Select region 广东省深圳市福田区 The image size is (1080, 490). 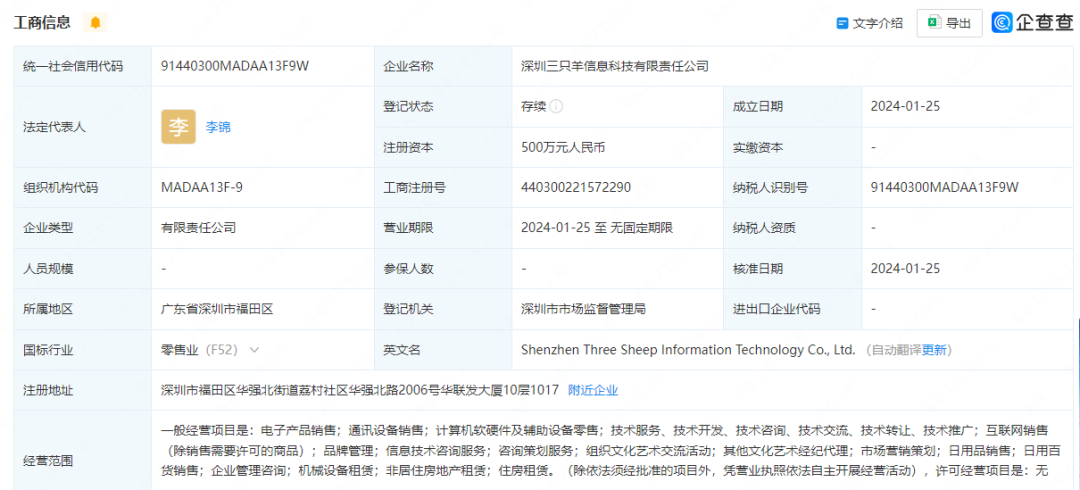217,309
